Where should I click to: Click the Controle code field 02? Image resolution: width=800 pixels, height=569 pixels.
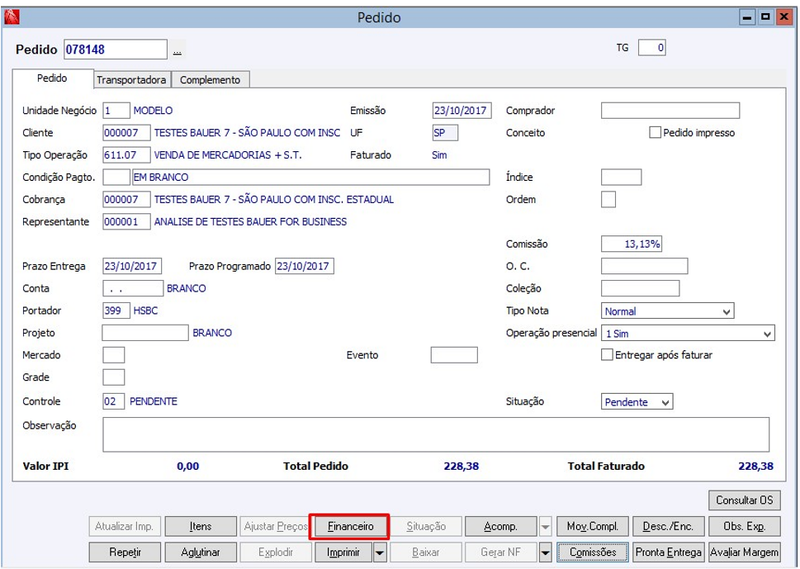113,401
